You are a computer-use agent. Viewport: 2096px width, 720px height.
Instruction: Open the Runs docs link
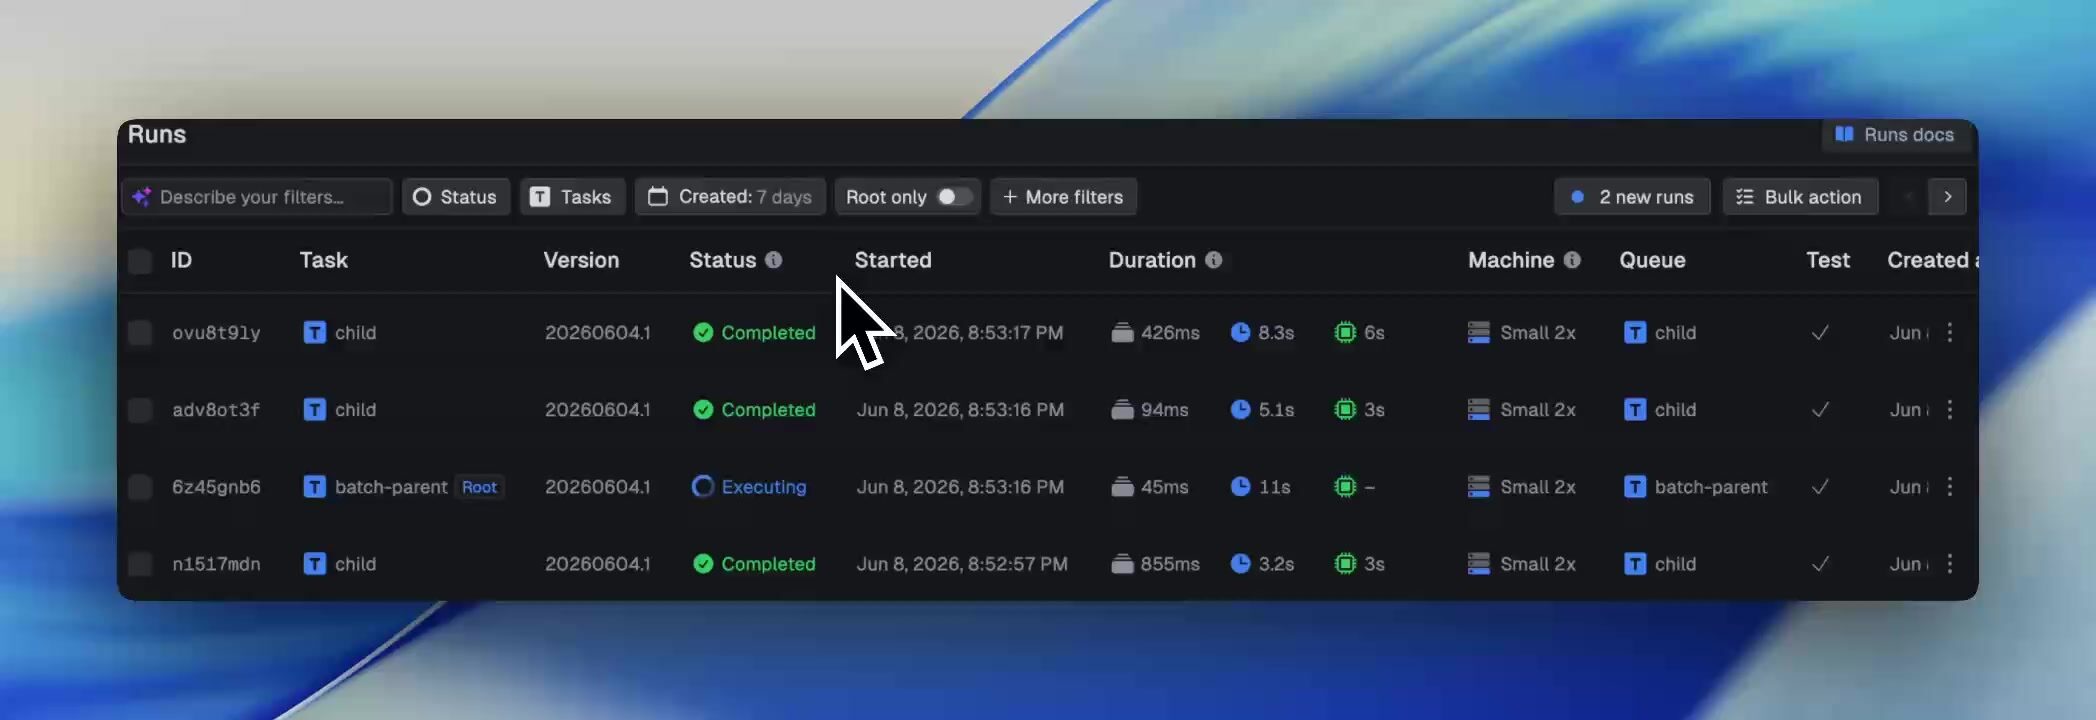pyautogui.click(x=1895, y=135)
